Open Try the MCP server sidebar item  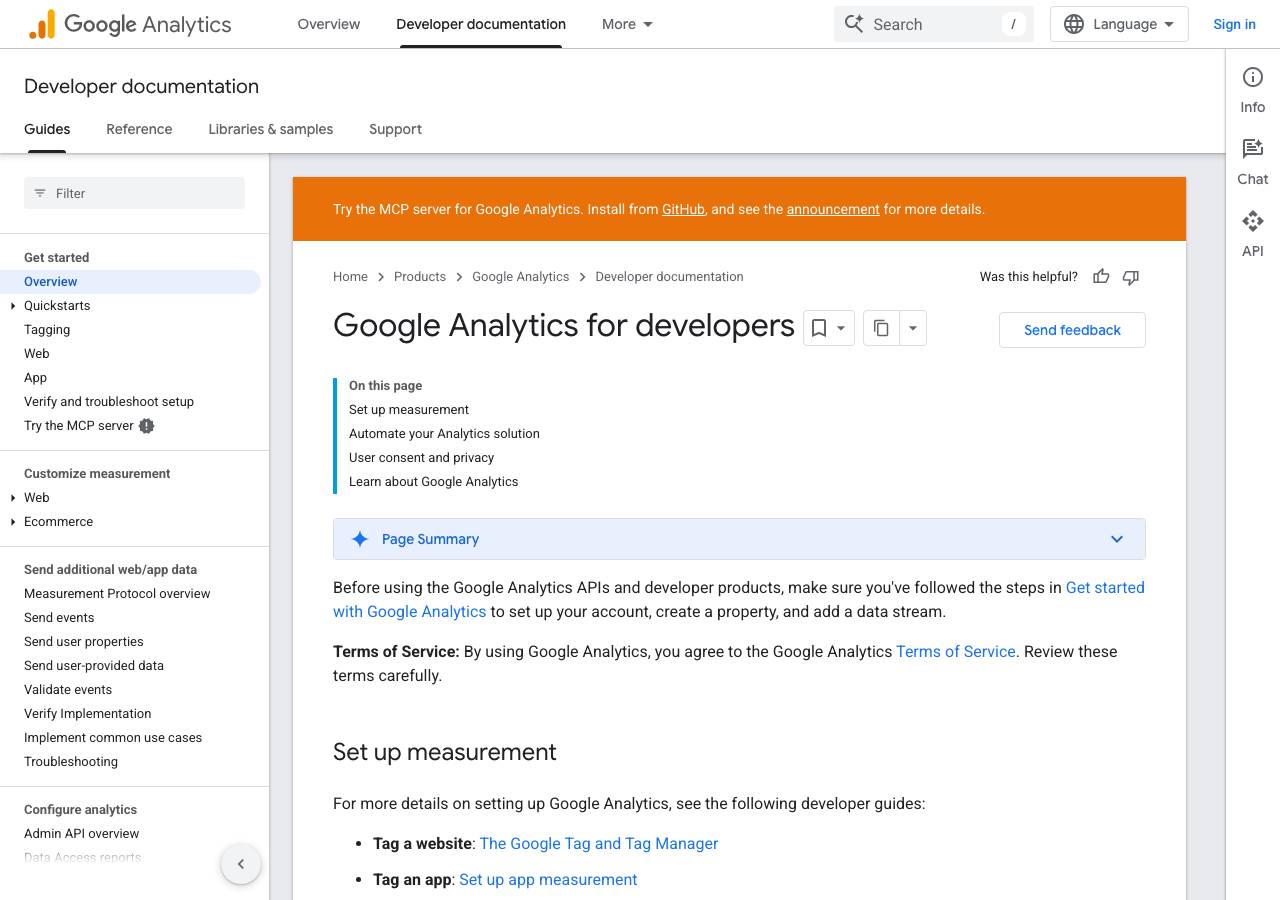(x=79, y=426)
